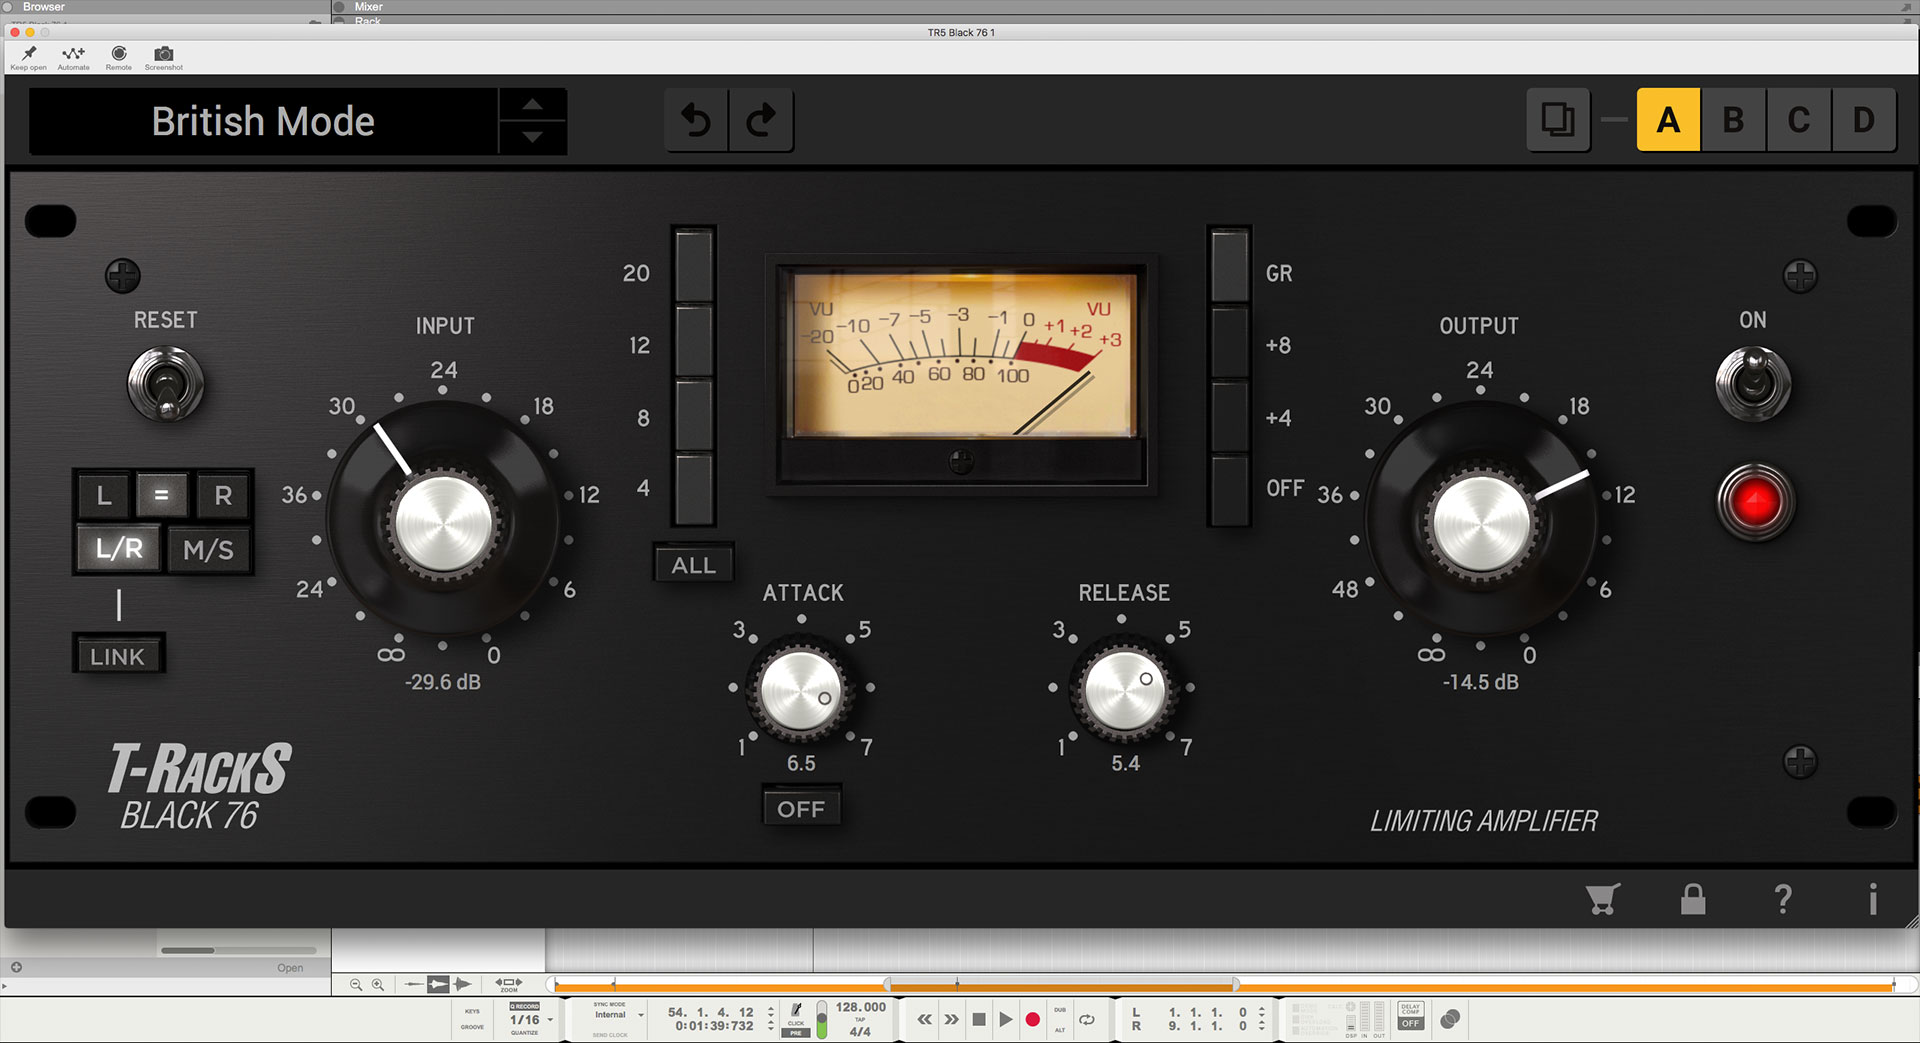Toggle the attack OFF button
This screenshot has height=1043, width=1920.
point(801,809)
